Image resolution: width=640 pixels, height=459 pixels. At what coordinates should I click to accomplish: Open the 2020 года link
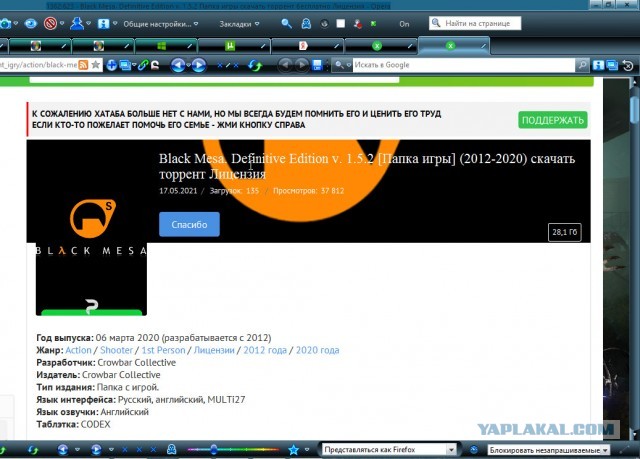coord(318,350)
